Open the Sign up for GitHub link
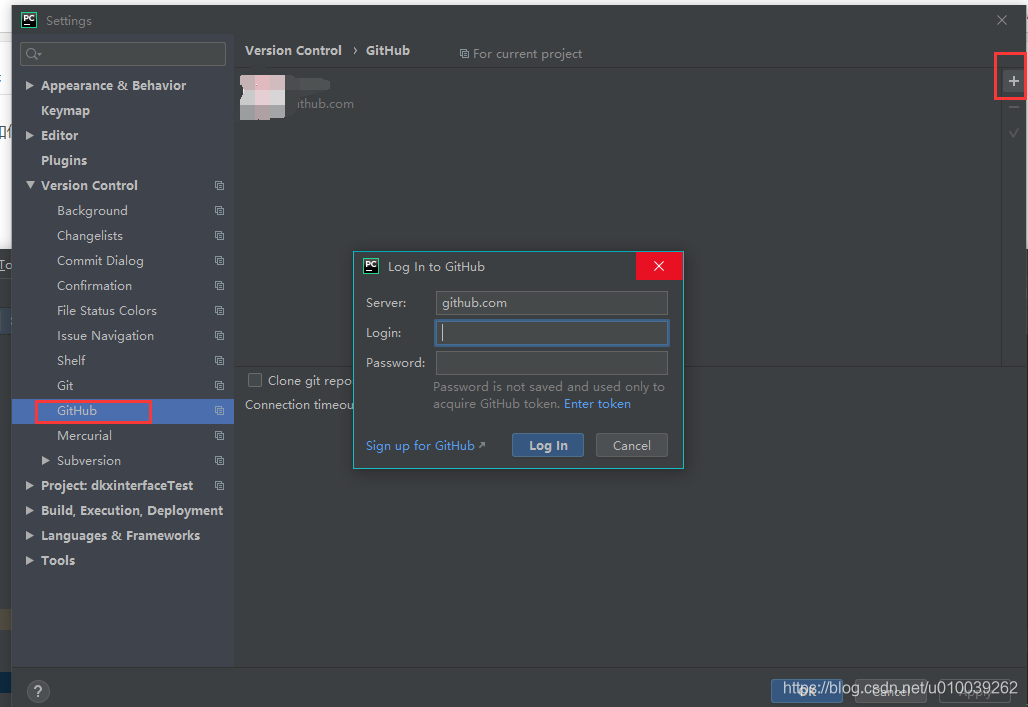Screen dimensions: 1028x707 (420, 445)
